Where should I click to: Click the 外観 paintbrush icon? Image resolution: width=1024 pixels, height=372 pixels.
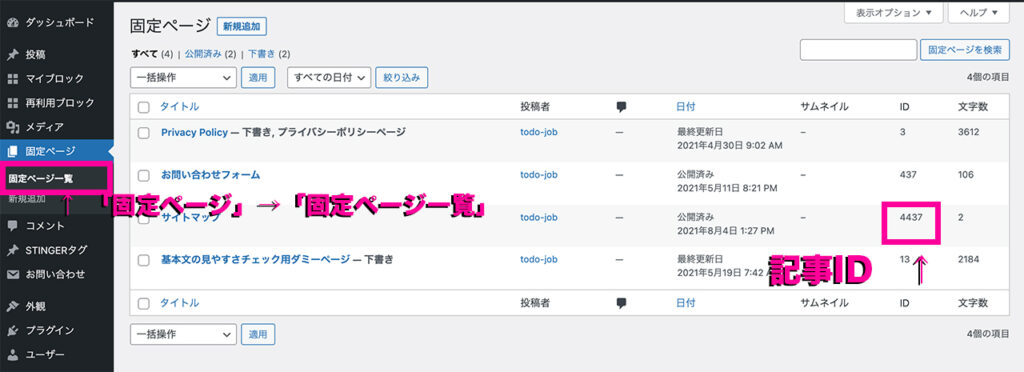[12, 306]
